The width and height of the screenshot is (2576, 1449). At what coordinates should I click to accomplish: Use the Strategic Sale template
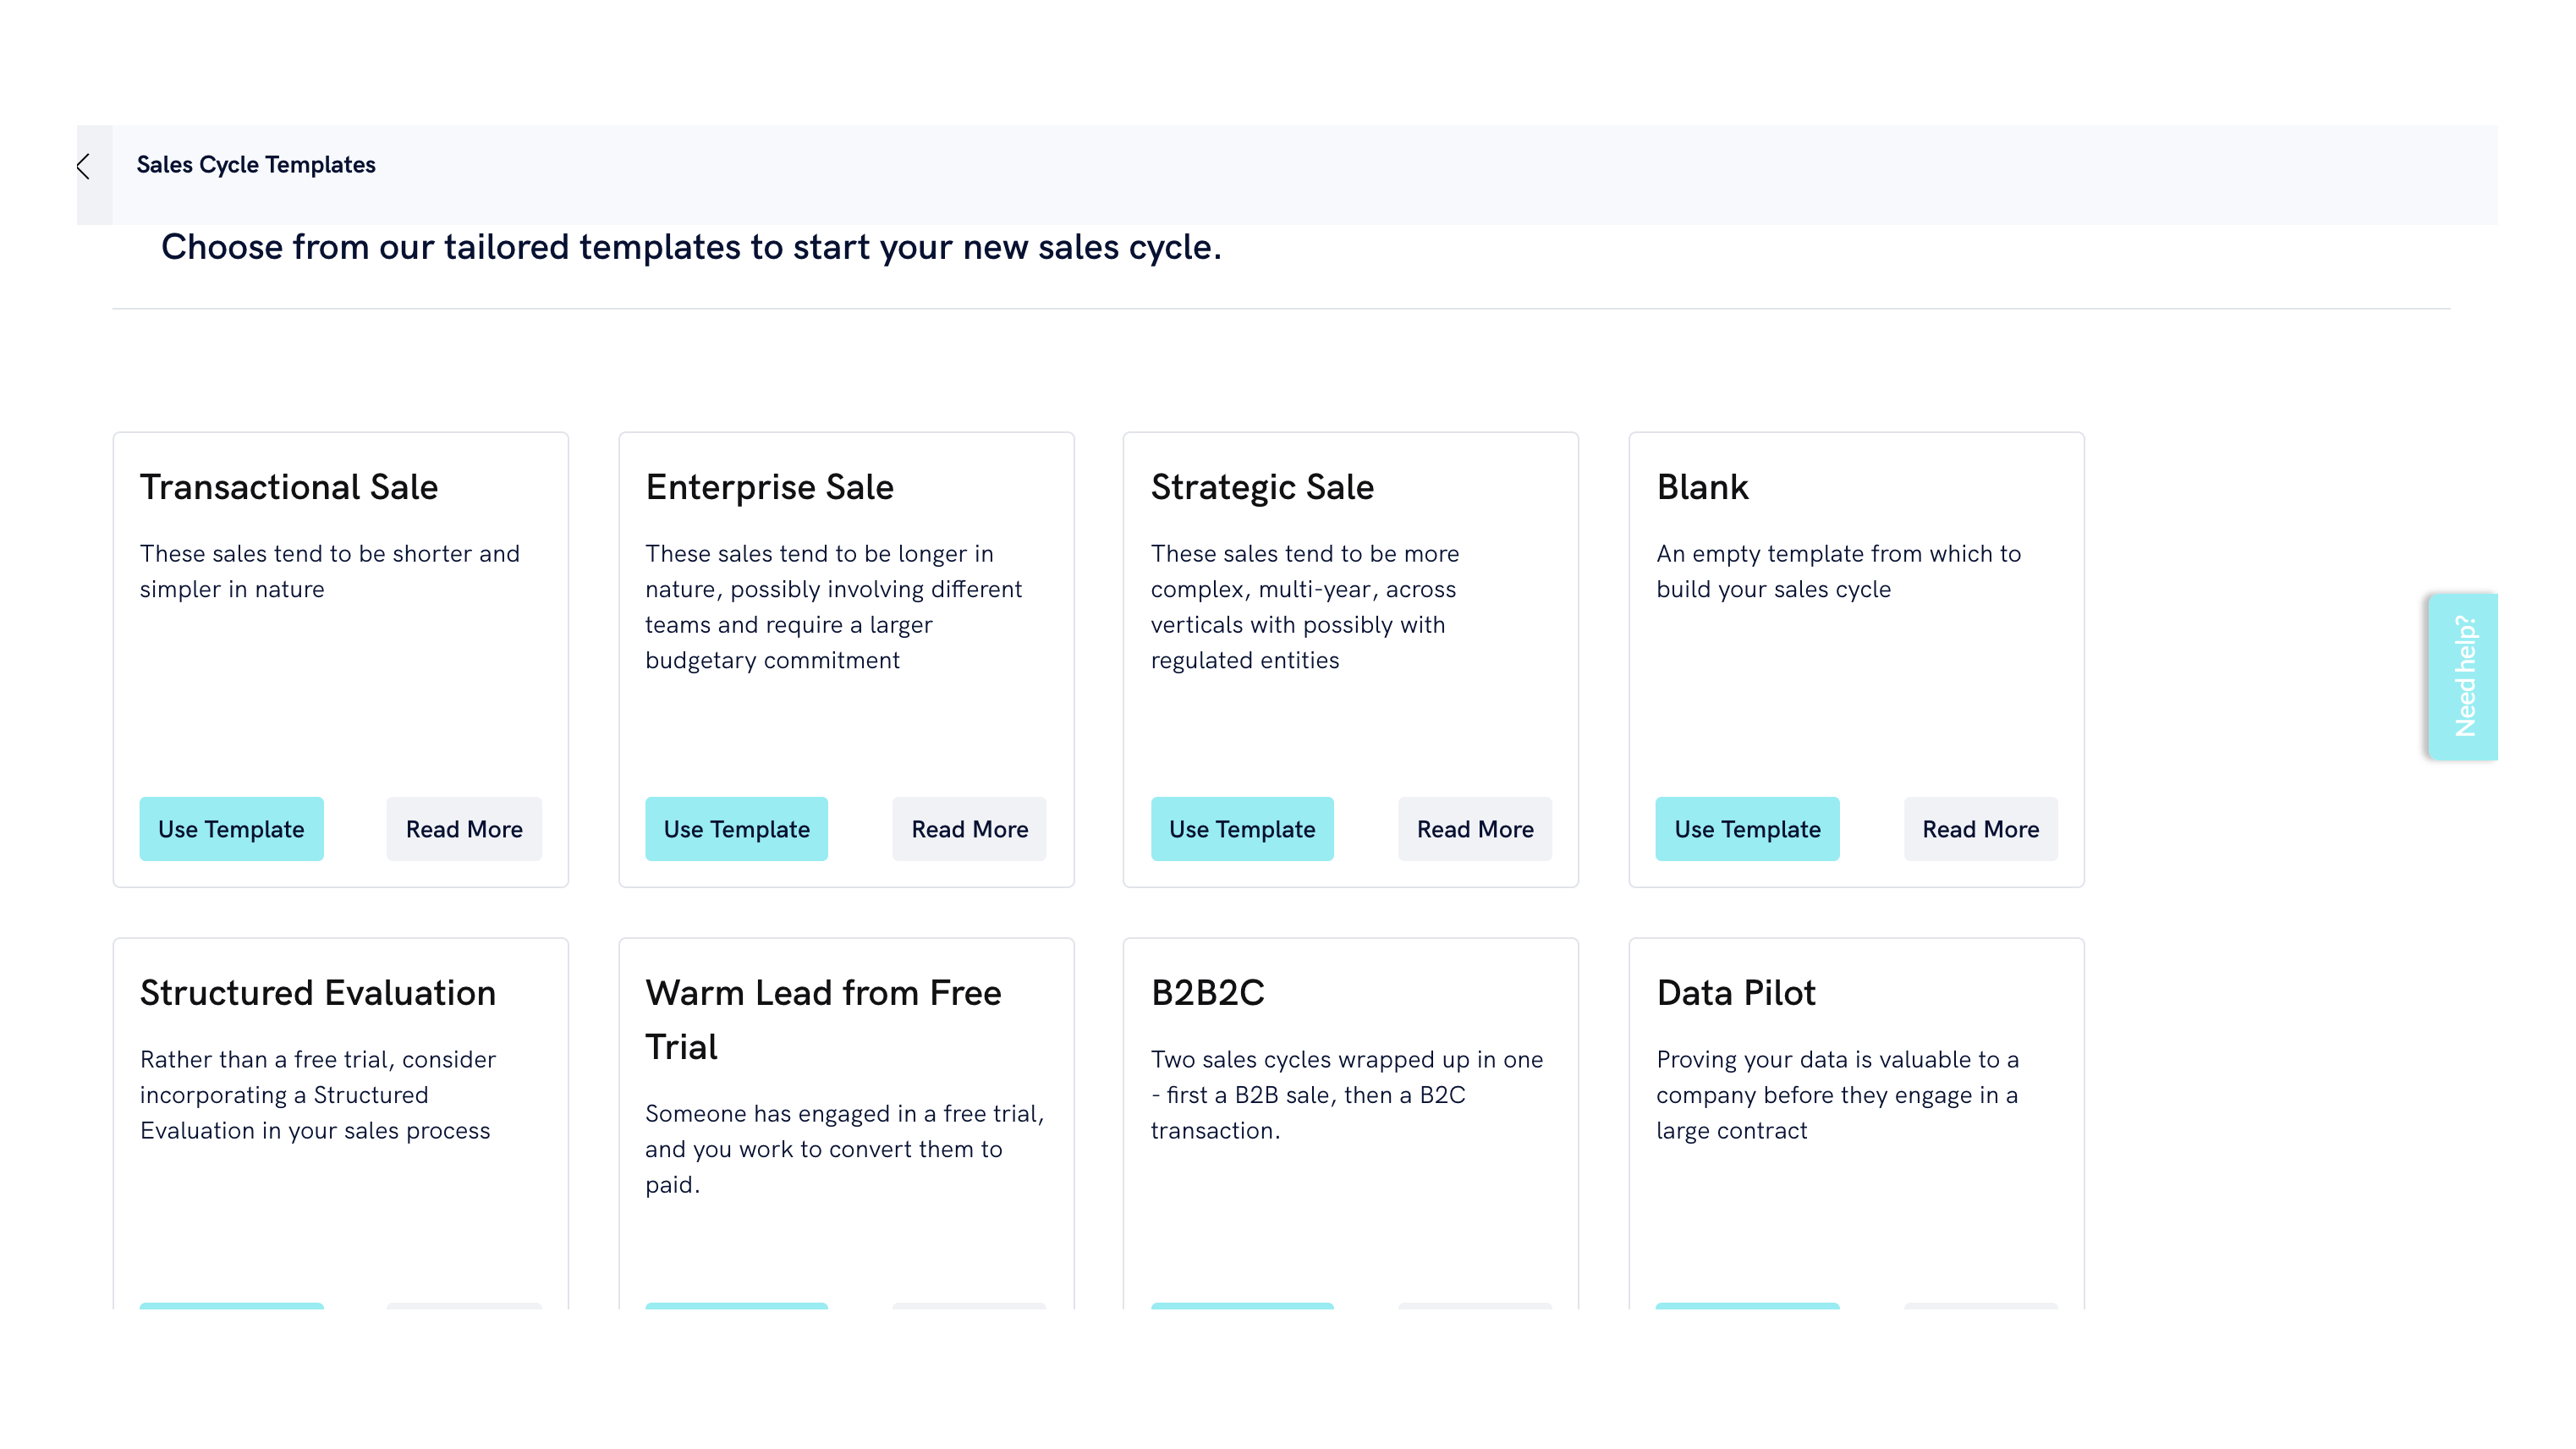click(x=1242, y=828)
